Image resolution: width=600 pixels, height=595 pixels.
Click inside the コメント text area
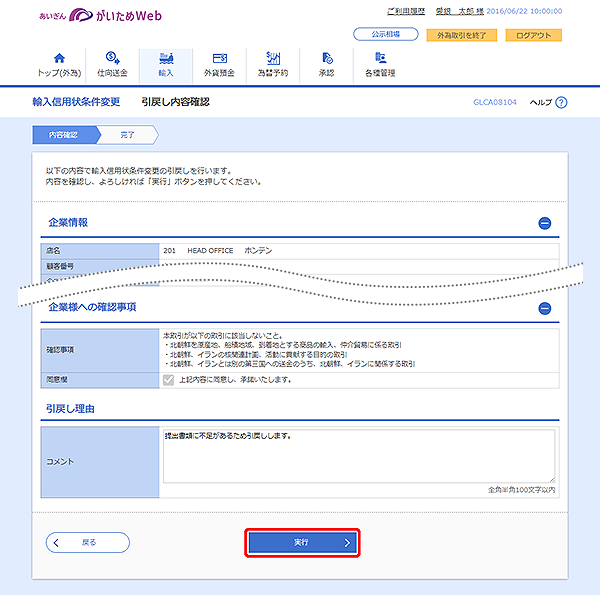coord(359,456)
